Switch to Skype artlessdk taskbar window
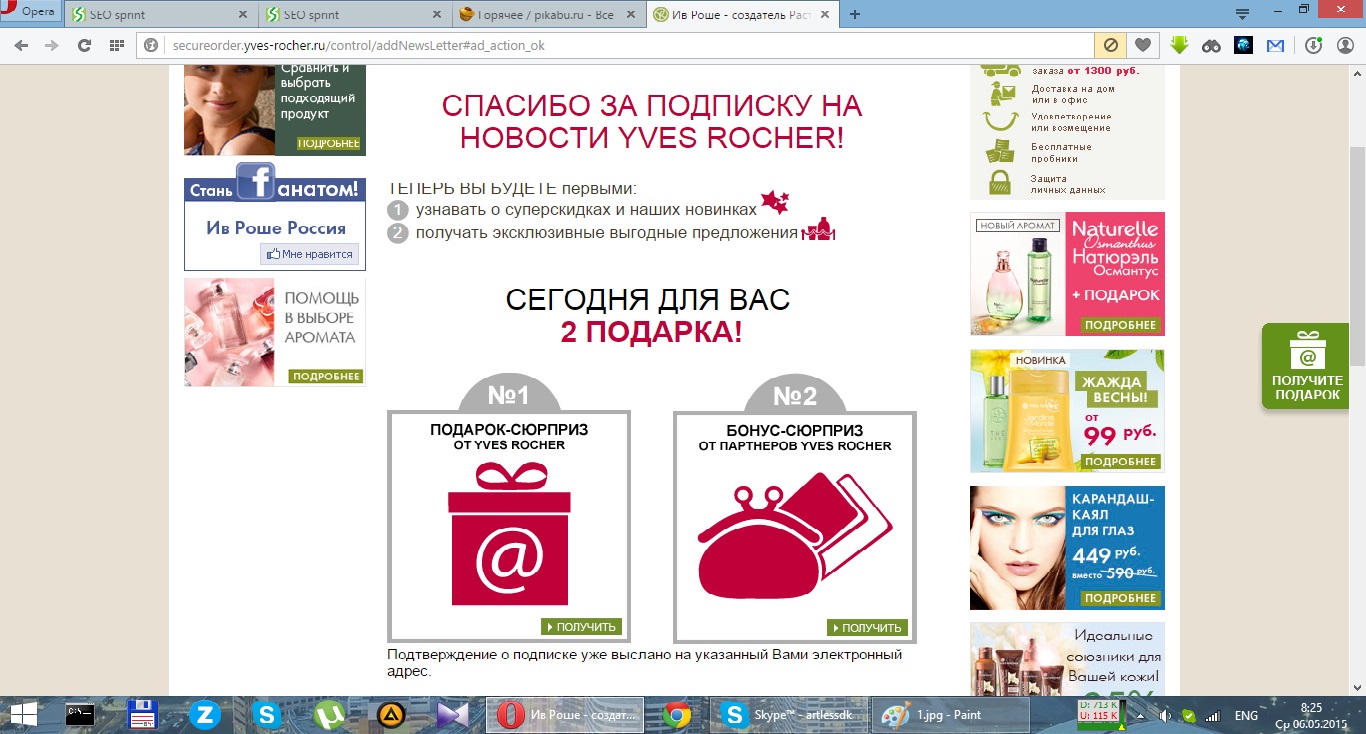 pyautogui.click(x=786, y=715)
